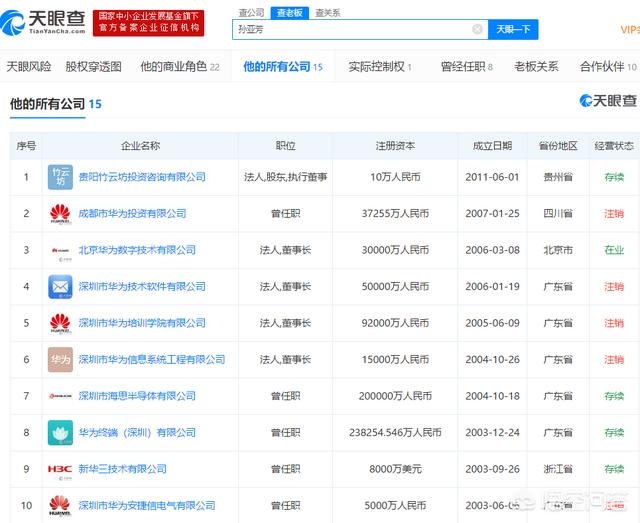Click the red 官方备案企业征信机构 banner
This screenshot has height=523, width=640.
tap(149, 23)
